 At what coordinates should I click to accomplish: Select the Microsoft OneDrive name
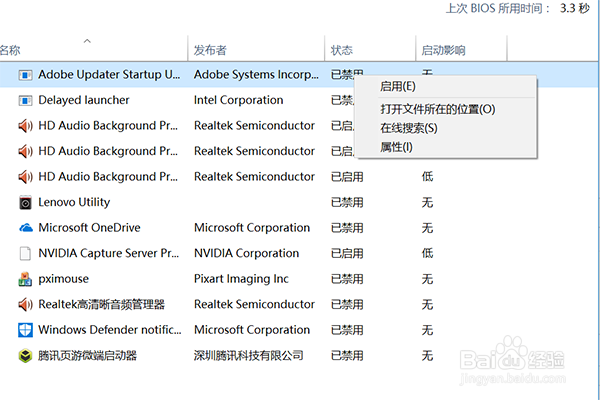pos(90,228)
